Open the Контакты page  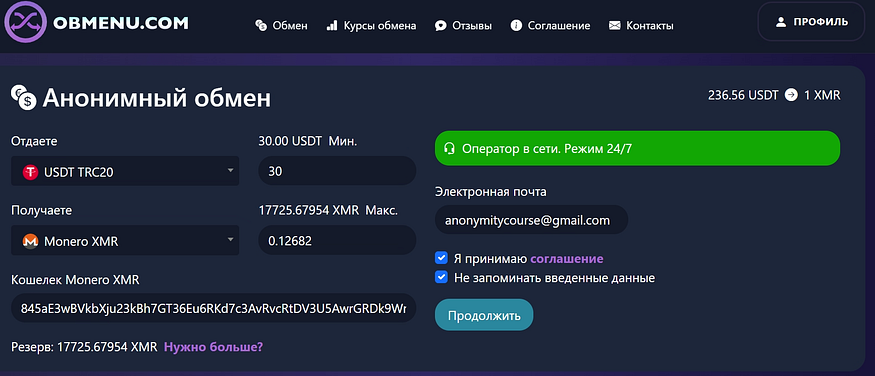click(x=641, y=26)
